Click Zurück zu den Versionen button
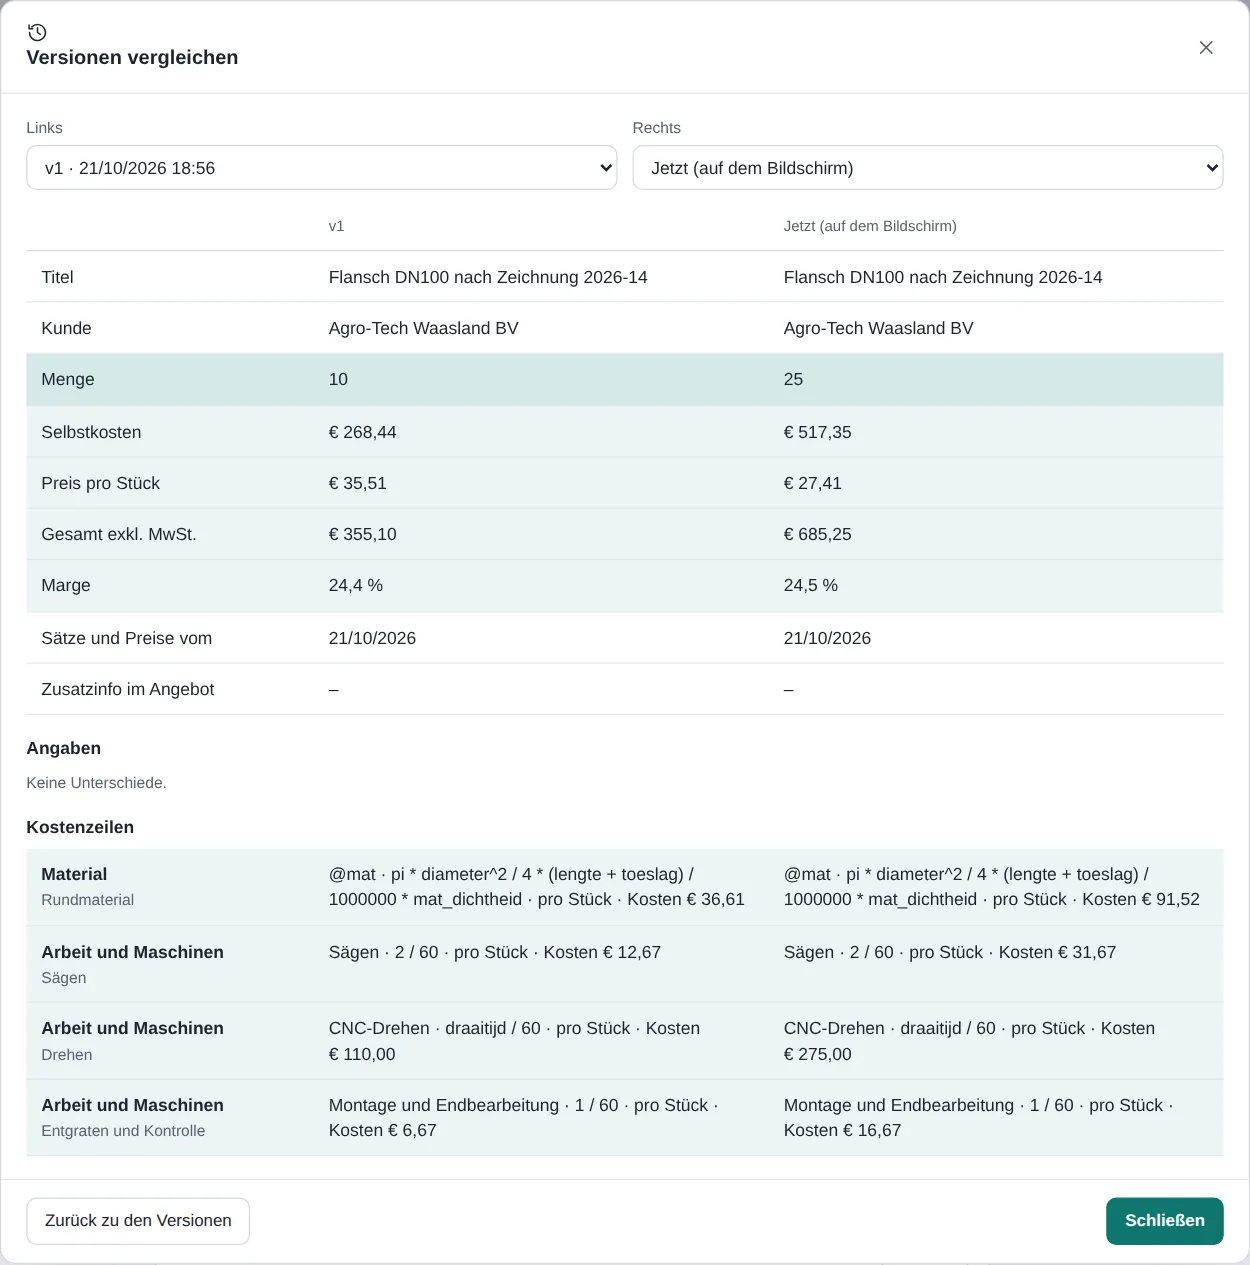 click(x=138, y=1221)
